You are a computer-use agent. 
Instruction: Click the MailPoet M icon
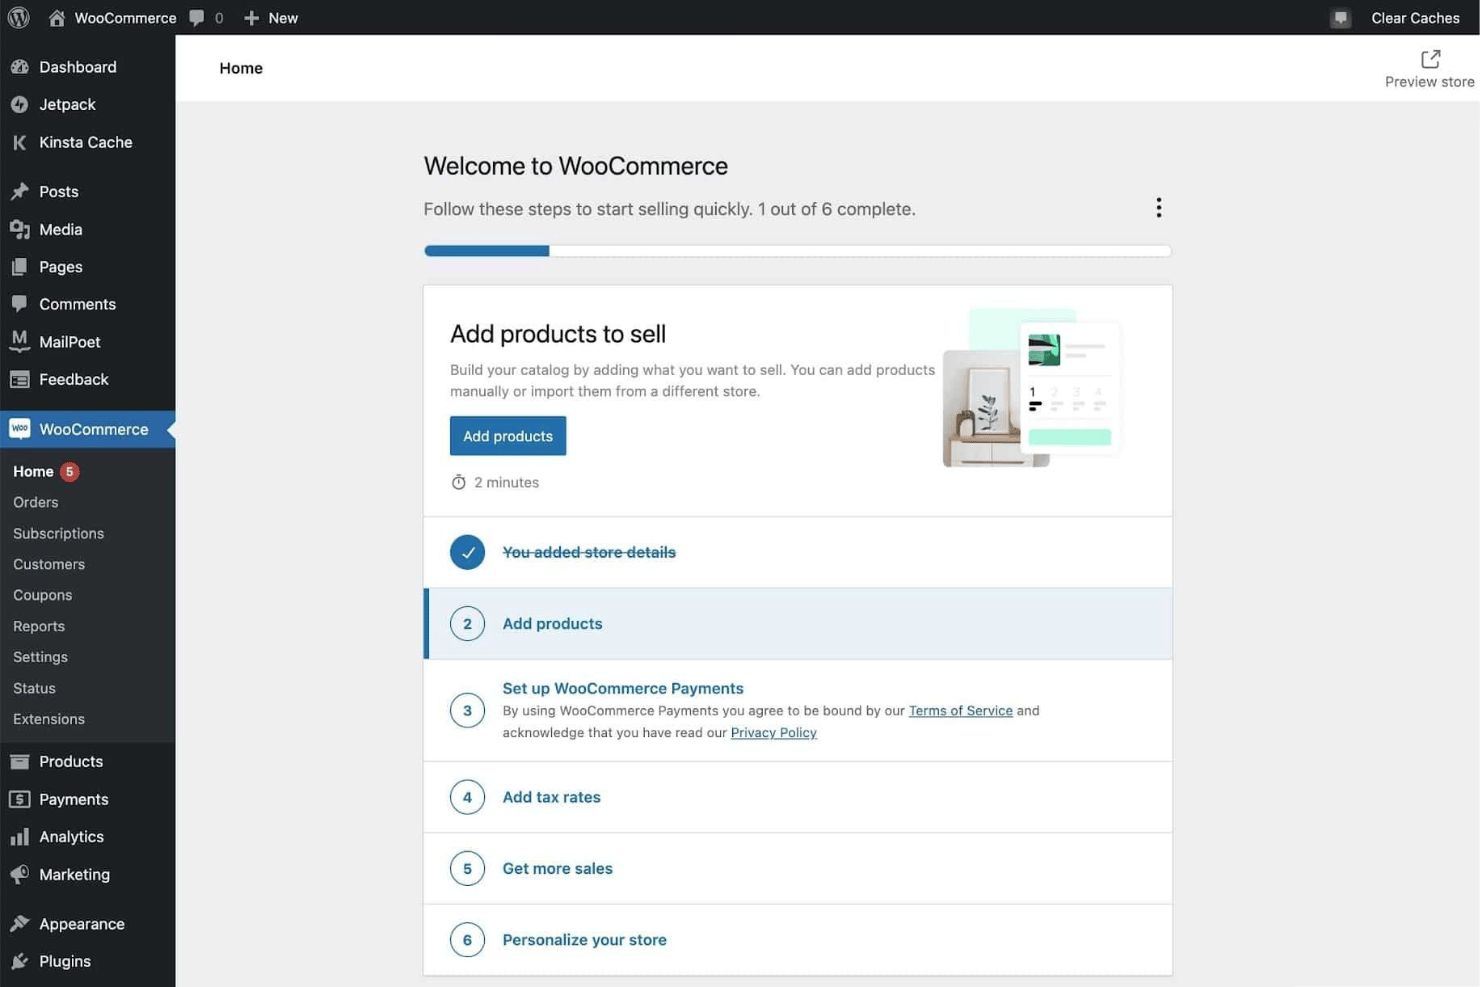[19, 341]
